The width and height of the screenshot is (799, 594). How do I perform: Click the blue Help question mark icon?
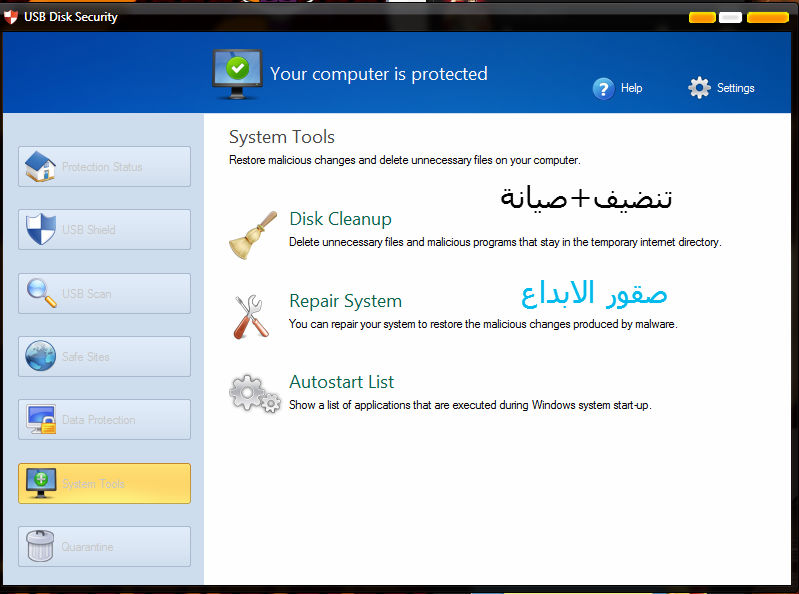603,89
